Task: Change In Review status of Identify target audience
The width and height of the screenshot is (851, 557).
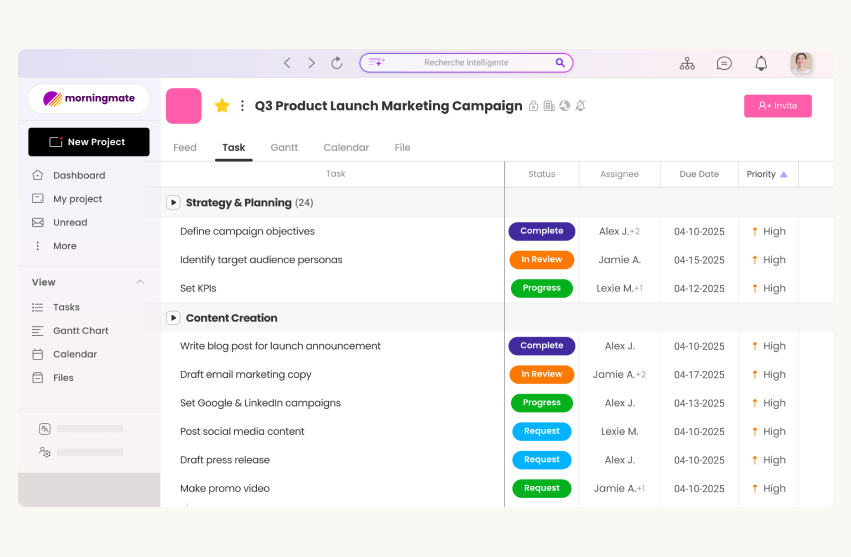Action: tap(542, 260)
